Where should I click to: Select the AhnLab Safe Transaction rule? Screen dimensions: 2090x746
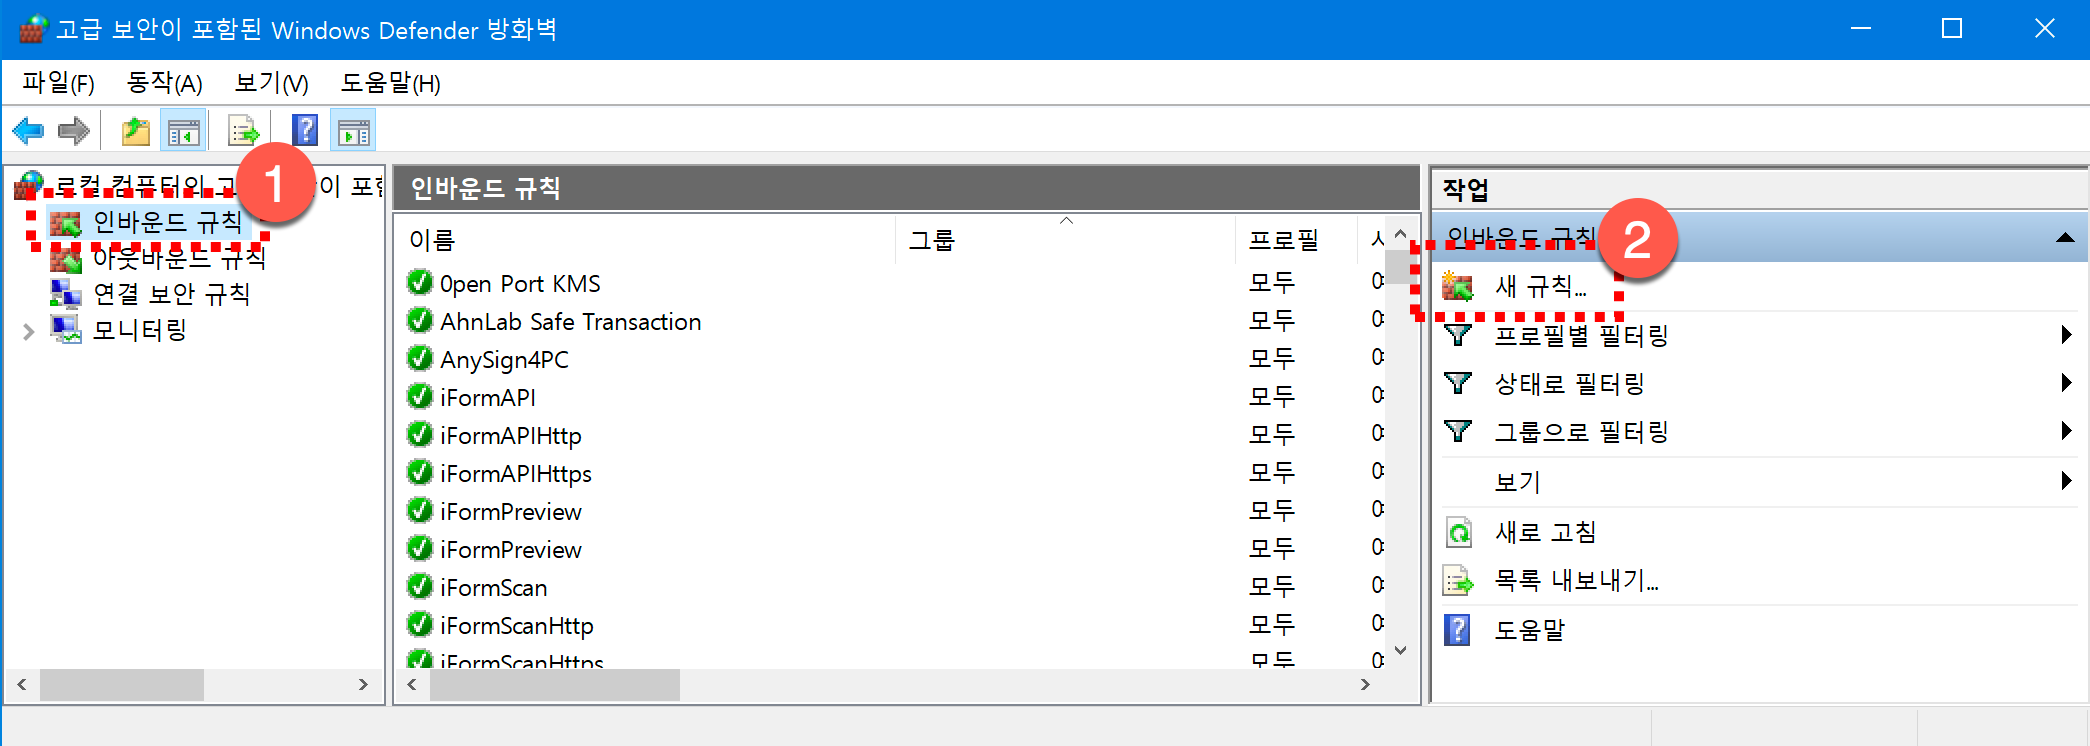[x=570, y=322]
